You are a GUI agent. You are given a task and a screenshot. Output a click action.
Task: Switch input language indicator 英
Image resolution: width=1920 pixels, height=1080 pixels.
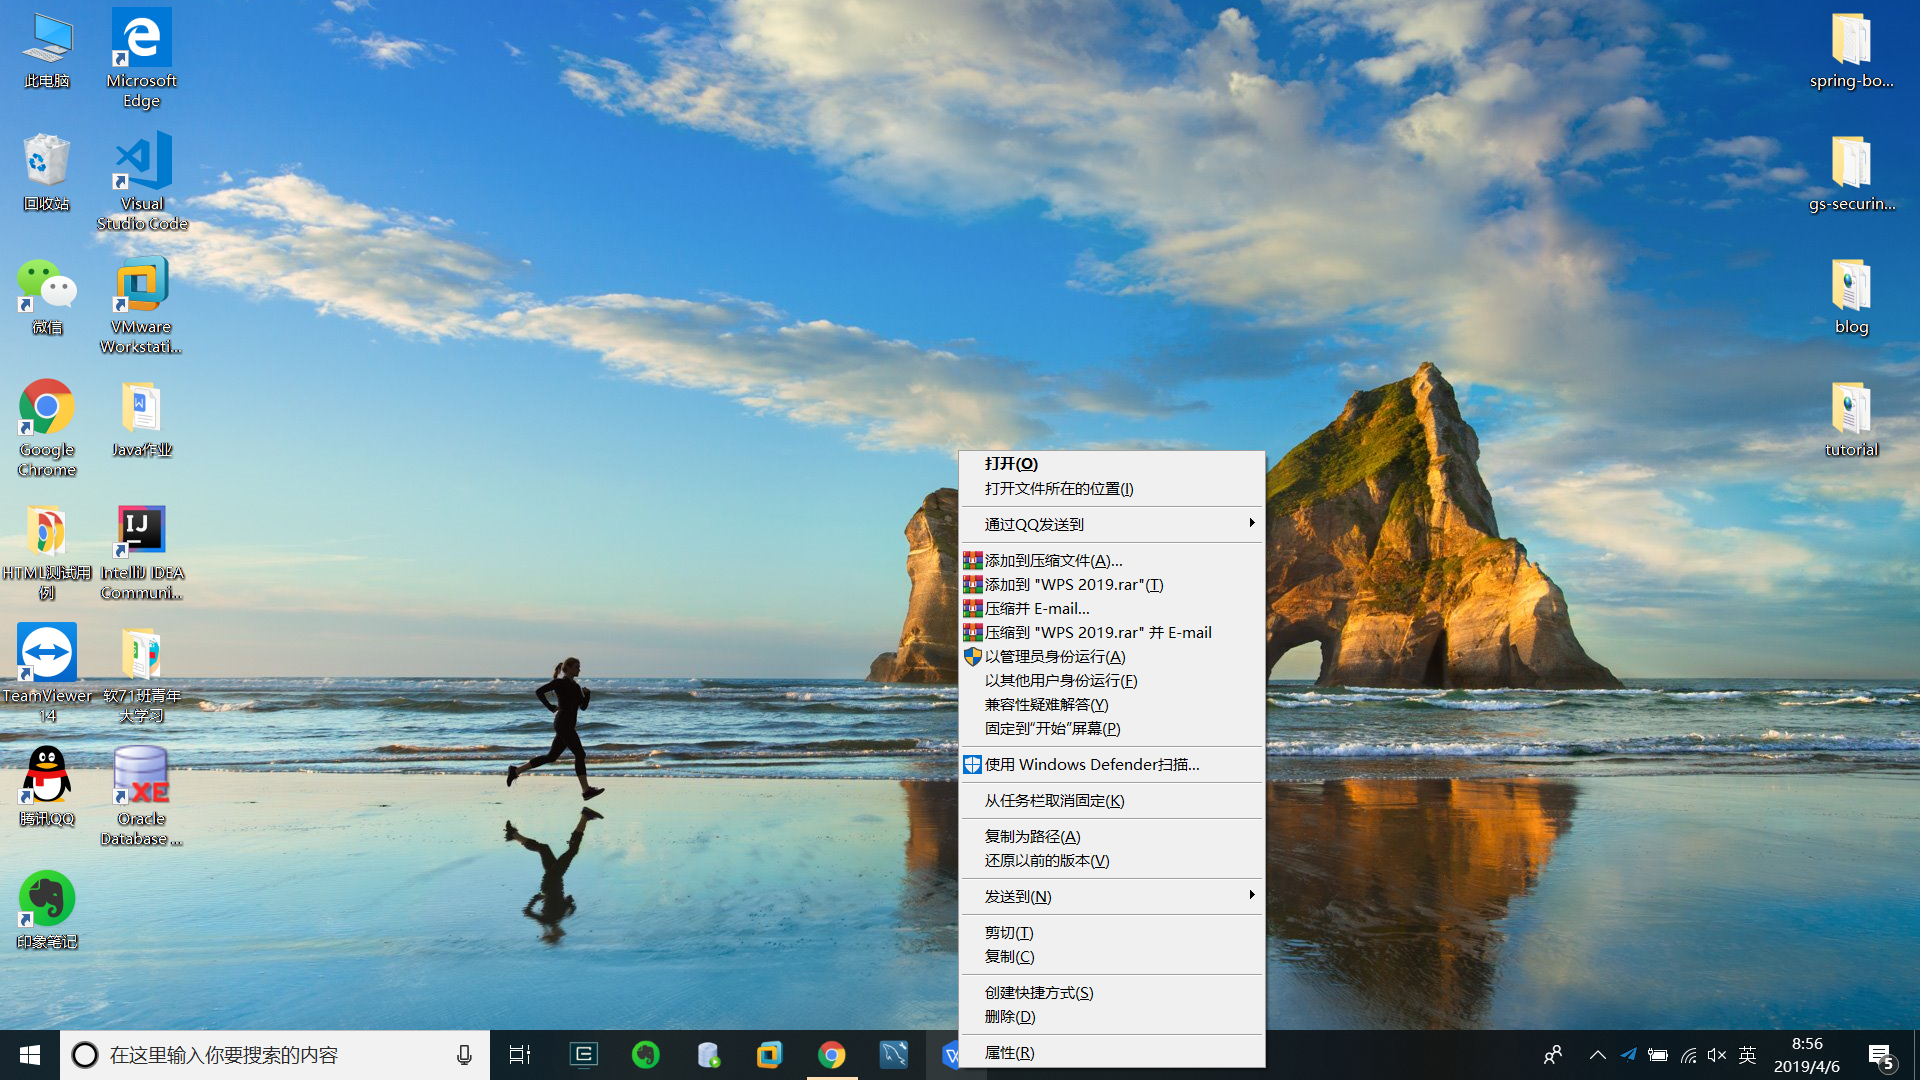pyautogui.click(x=1748, y=1055)
